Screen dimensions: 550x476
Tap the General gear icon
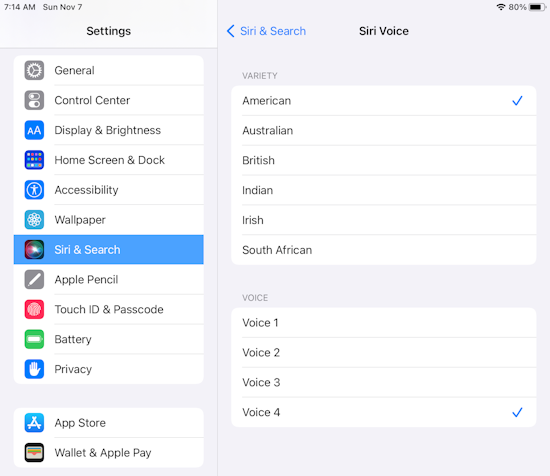[x=34, y=71]
